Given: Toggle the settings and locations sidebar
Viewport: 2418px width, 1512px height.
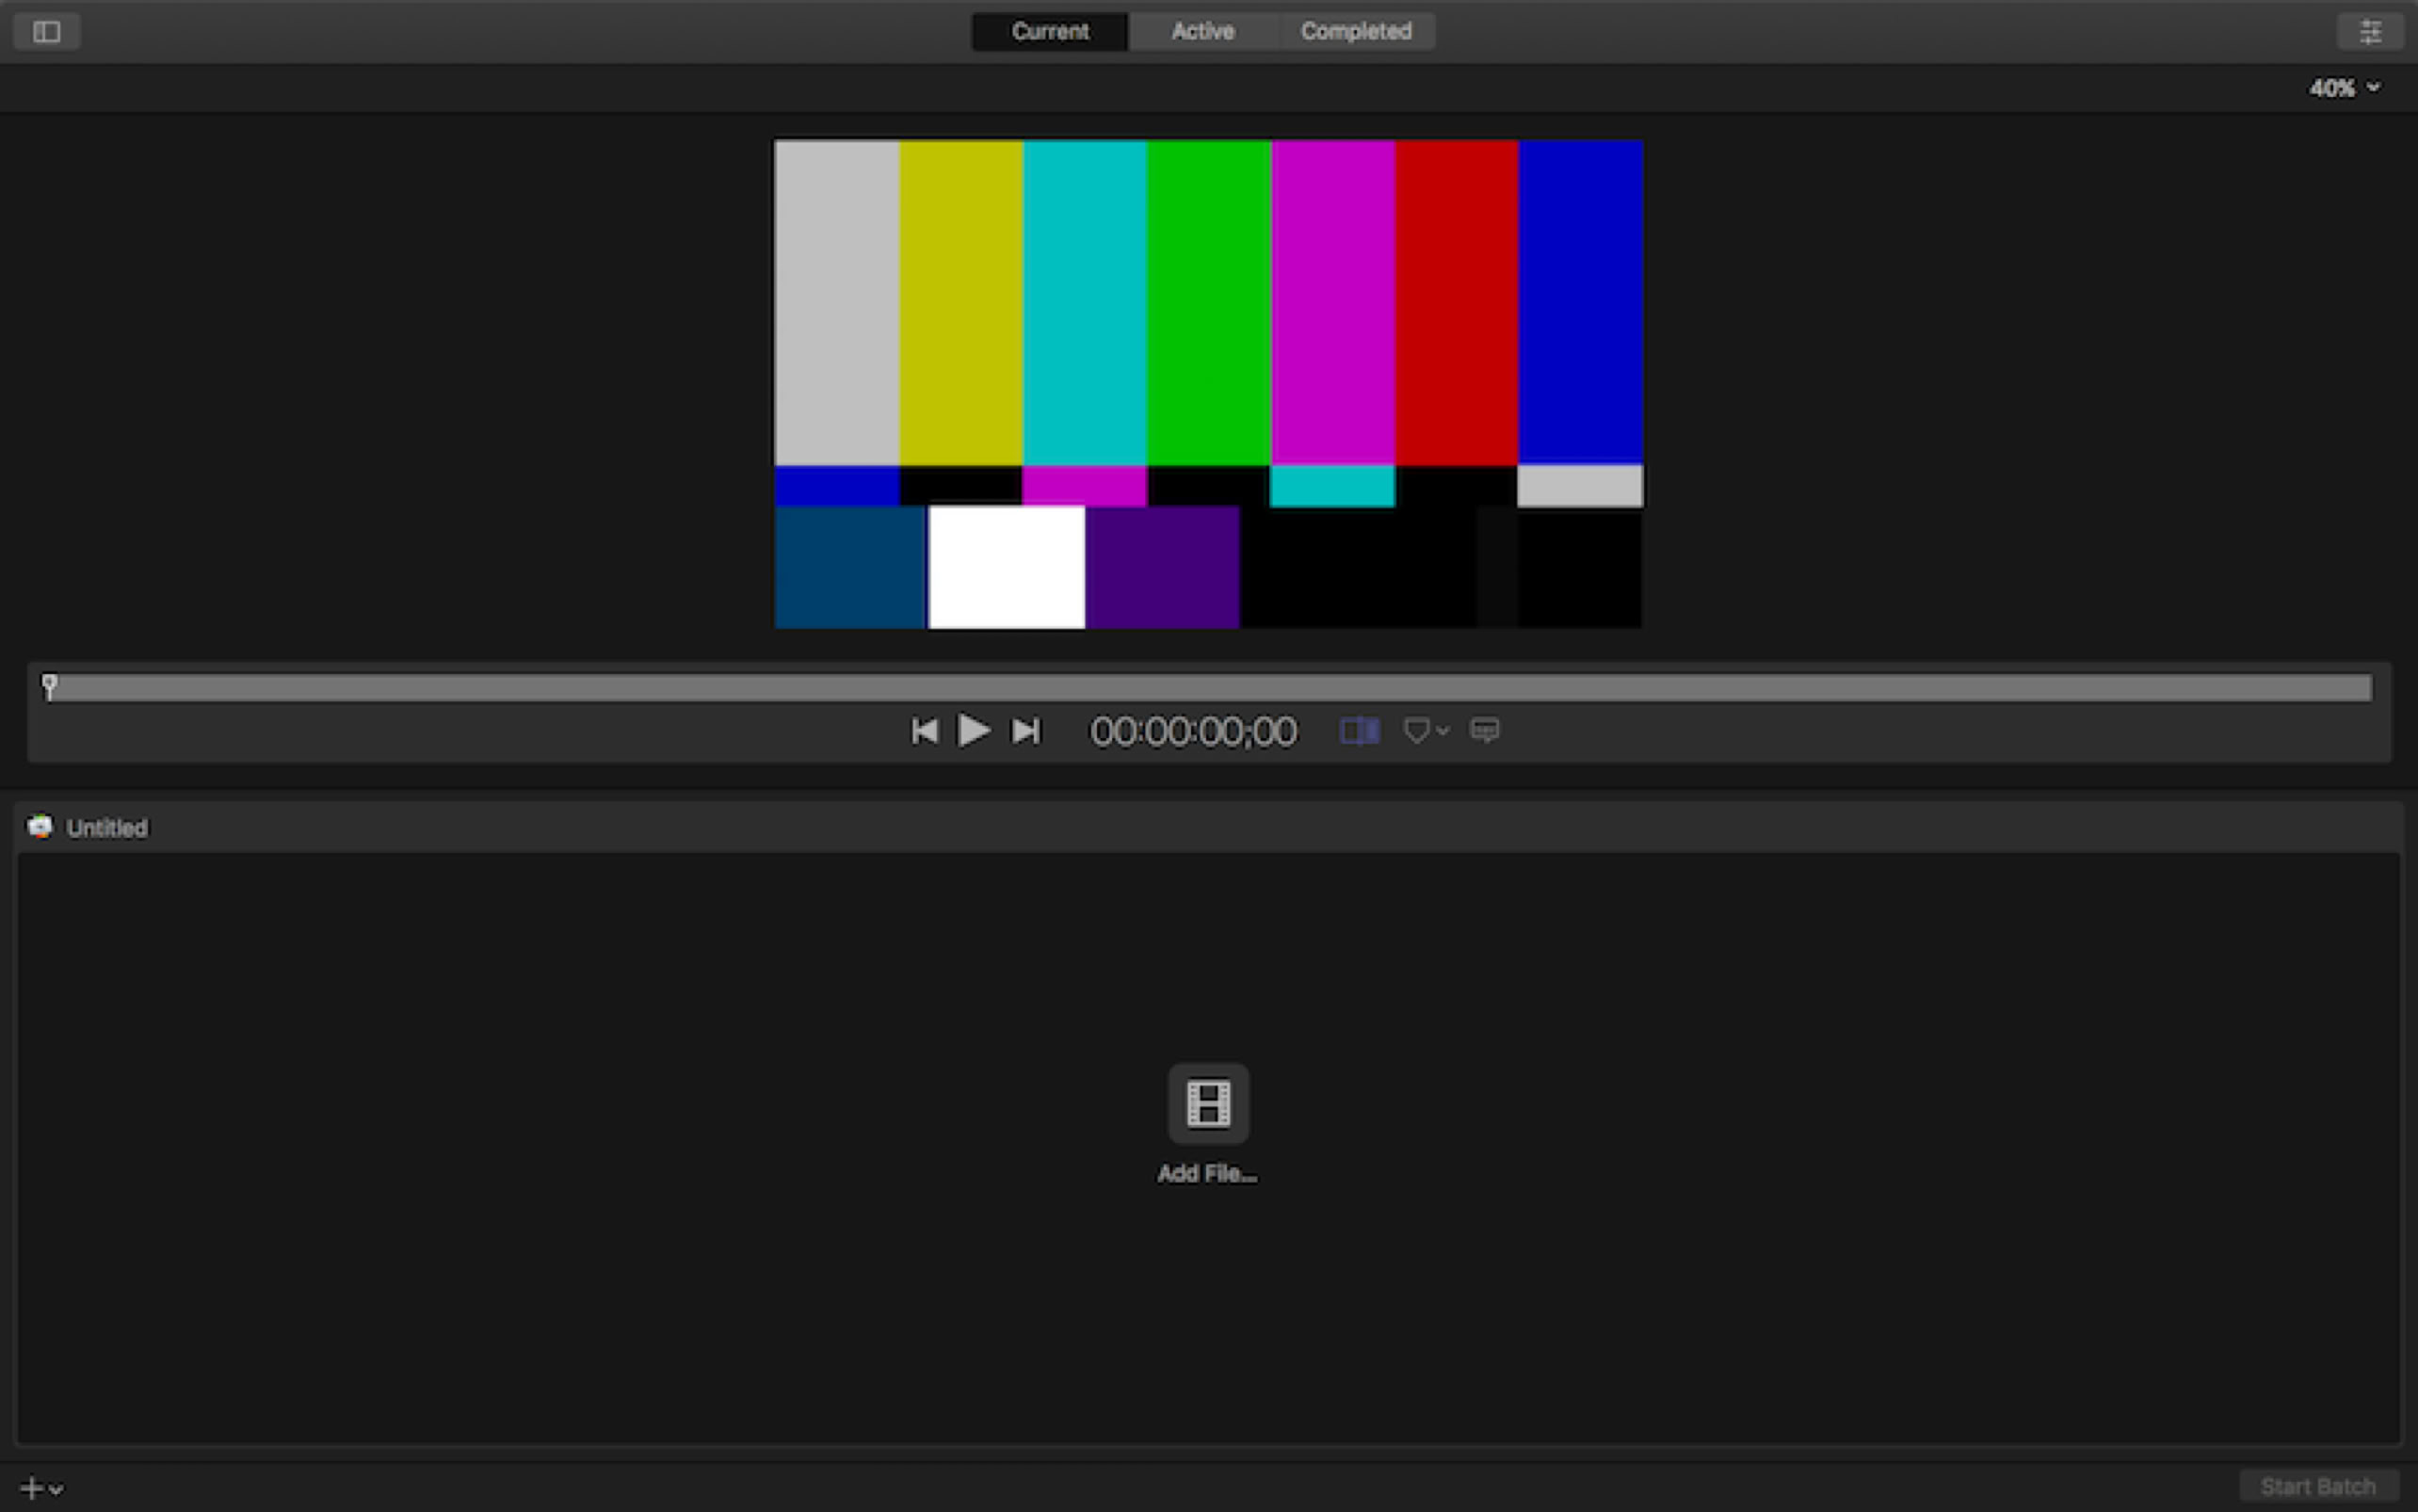Looking at the screenshot, I should click(46, 32).
